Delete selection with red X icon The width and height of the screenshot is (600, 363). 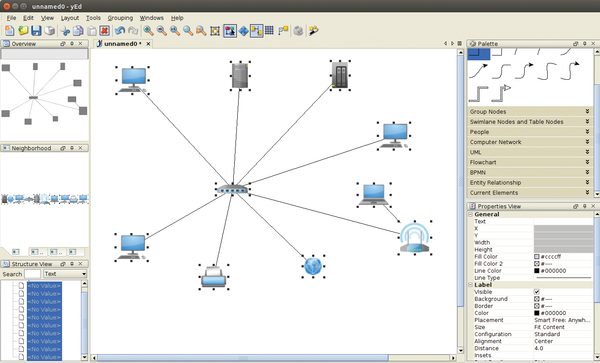104,31
